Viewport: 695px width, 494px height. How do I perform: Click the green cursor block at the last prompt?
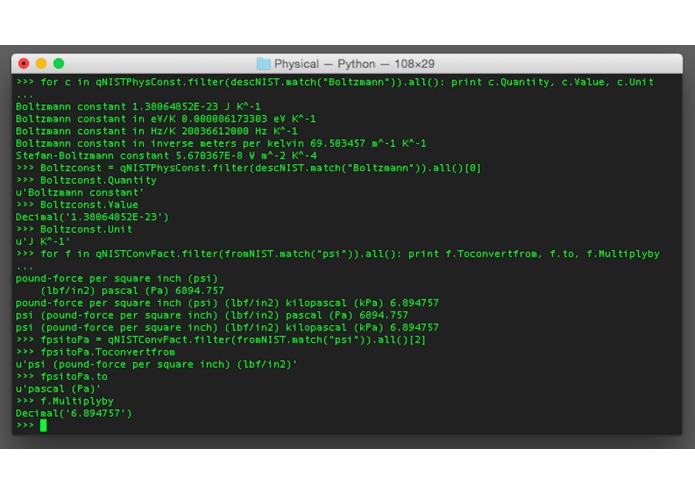tap(43, 425)
